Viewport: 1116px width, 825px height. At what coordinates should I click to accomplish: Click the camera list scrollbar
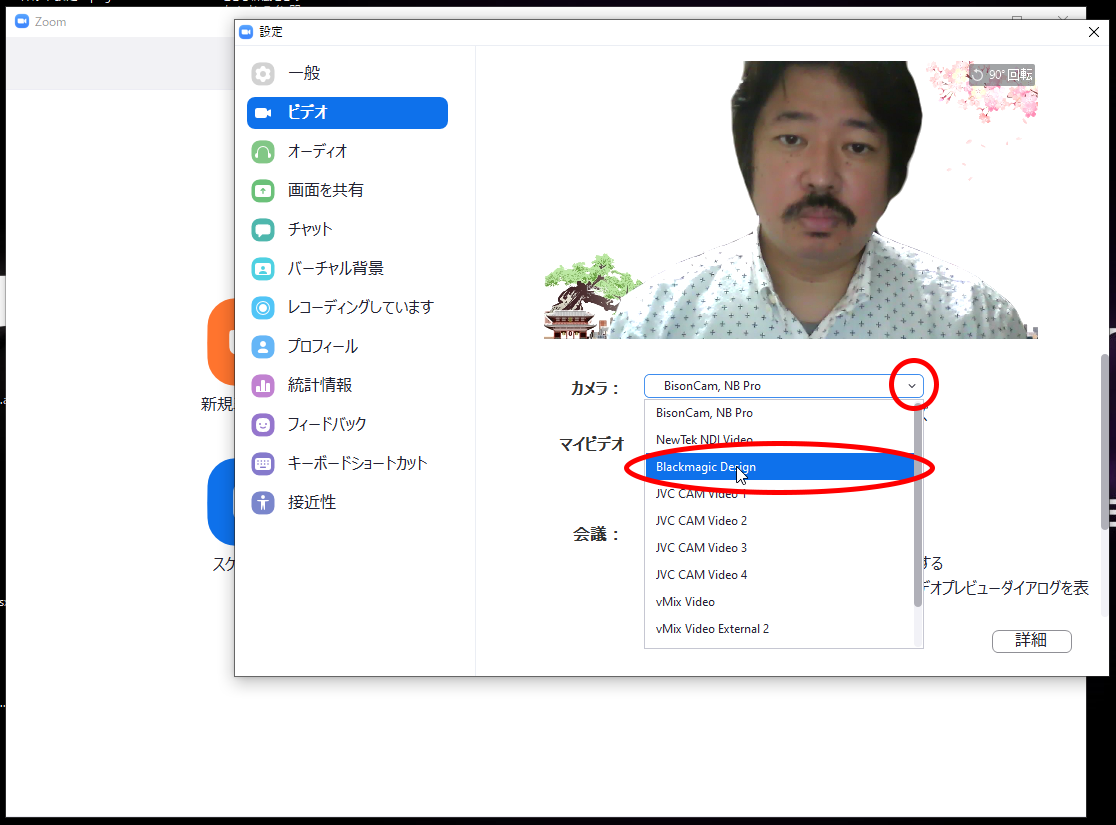[918, 505]
